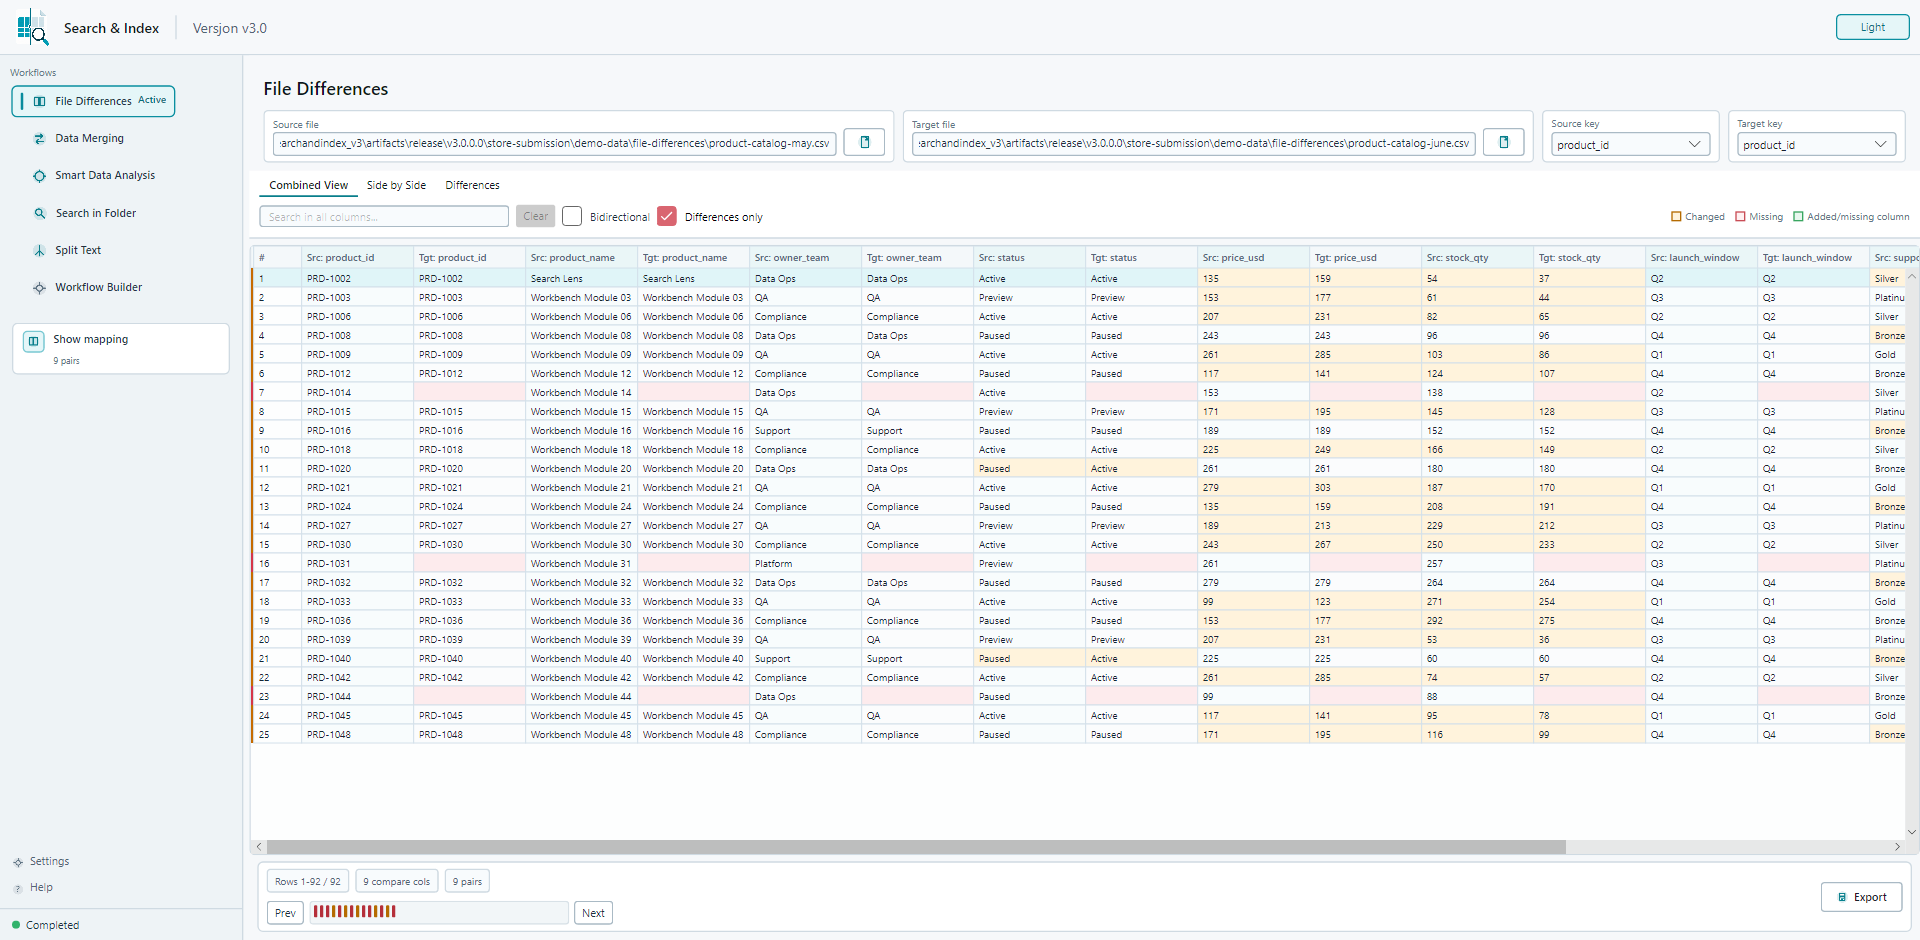Switch theme with the Light button

point(1872,27)
